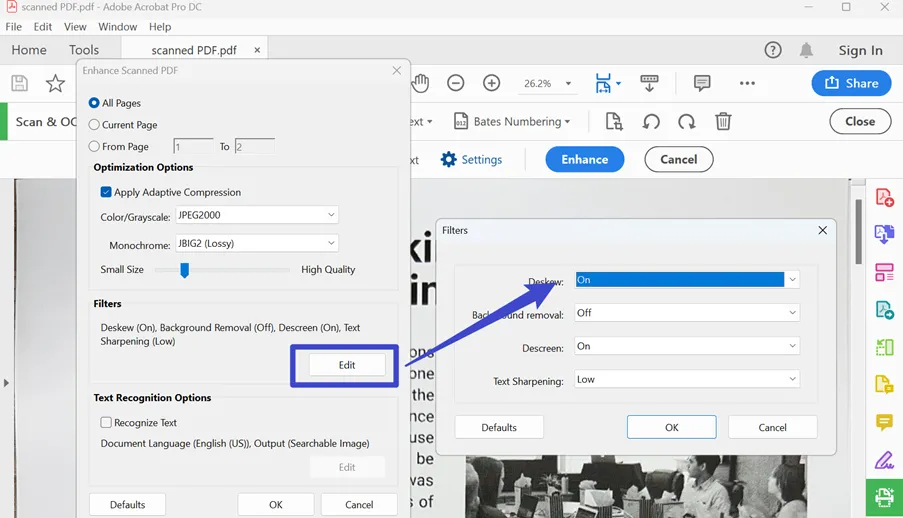Viewport: 903px width, 518px height.
Task: Check the Recognize Text checkbox
Action: (x=106, y=422)
